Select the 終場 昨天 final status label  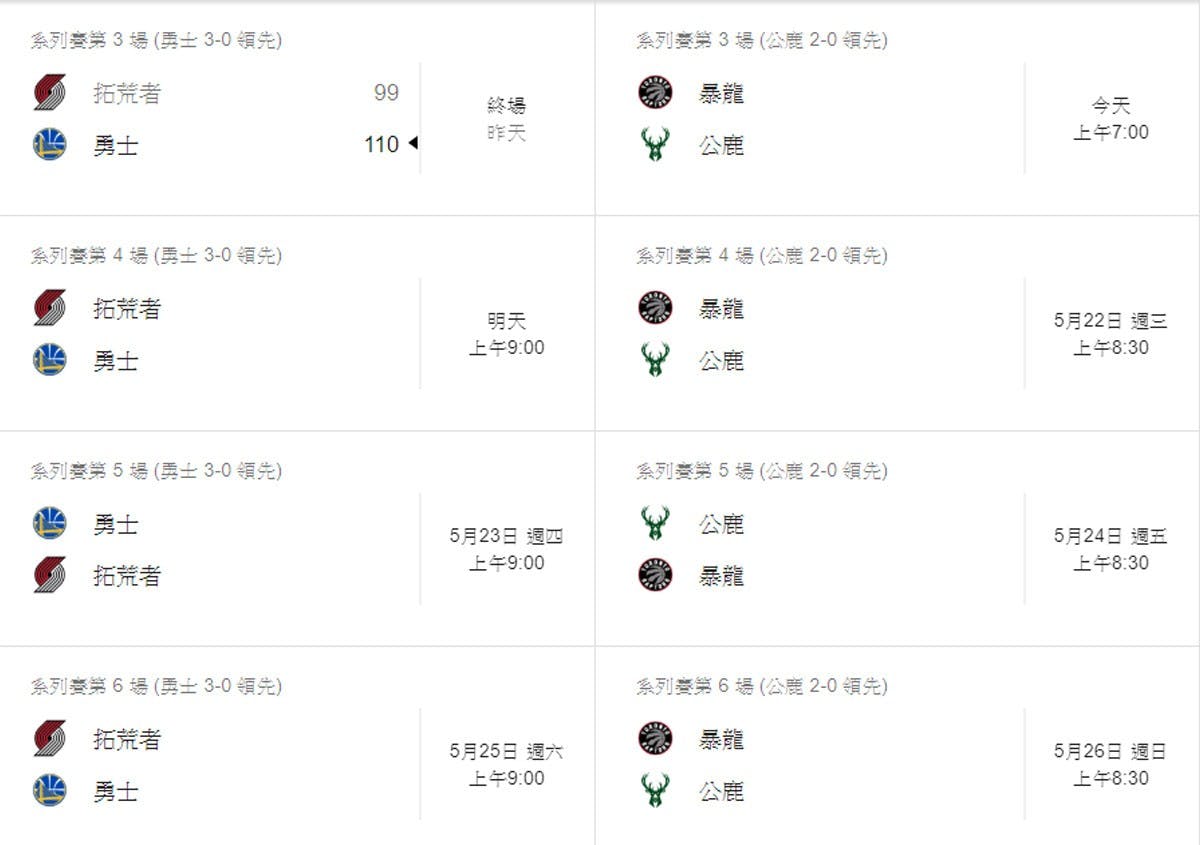(x=506, y=119)
